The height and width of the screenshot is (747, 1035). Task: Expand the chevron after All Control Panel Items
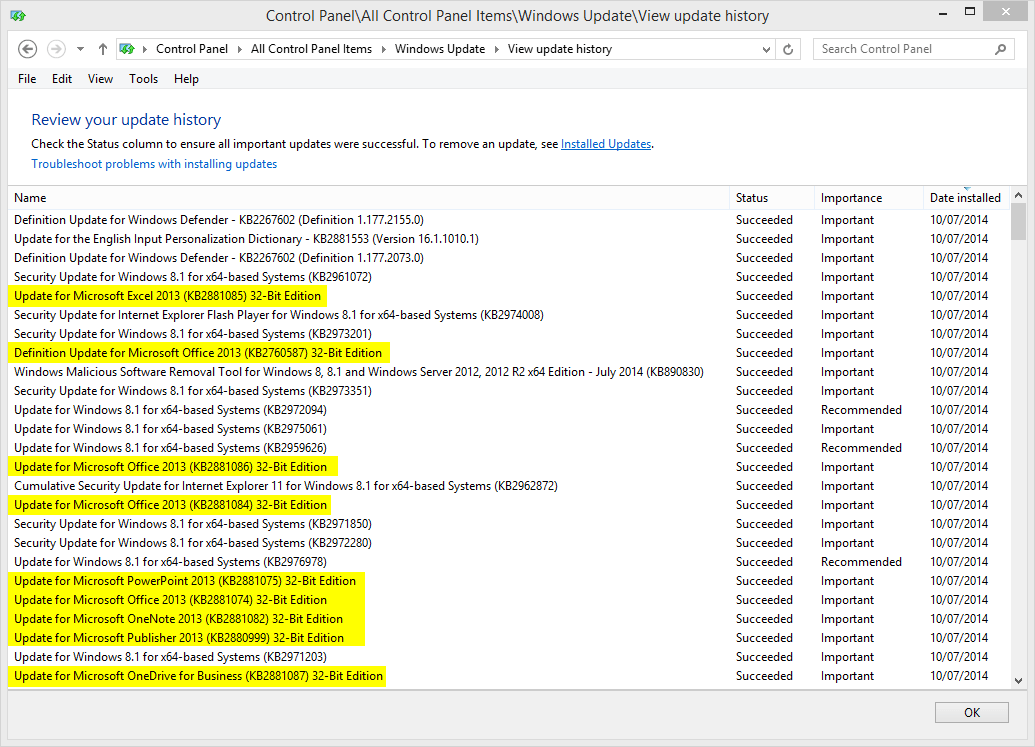click(384, 49)
